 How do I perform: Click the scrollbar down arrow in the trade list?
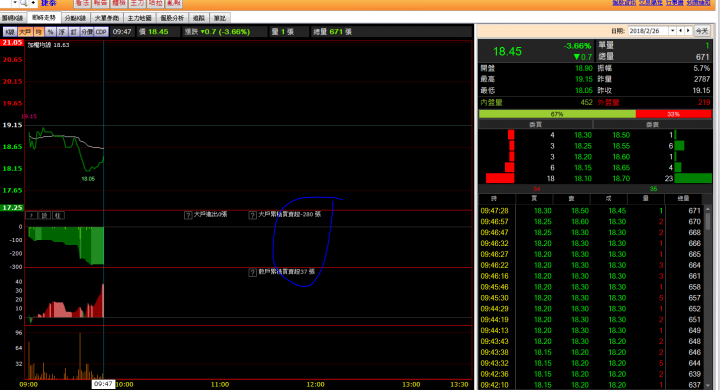[708, 385]
